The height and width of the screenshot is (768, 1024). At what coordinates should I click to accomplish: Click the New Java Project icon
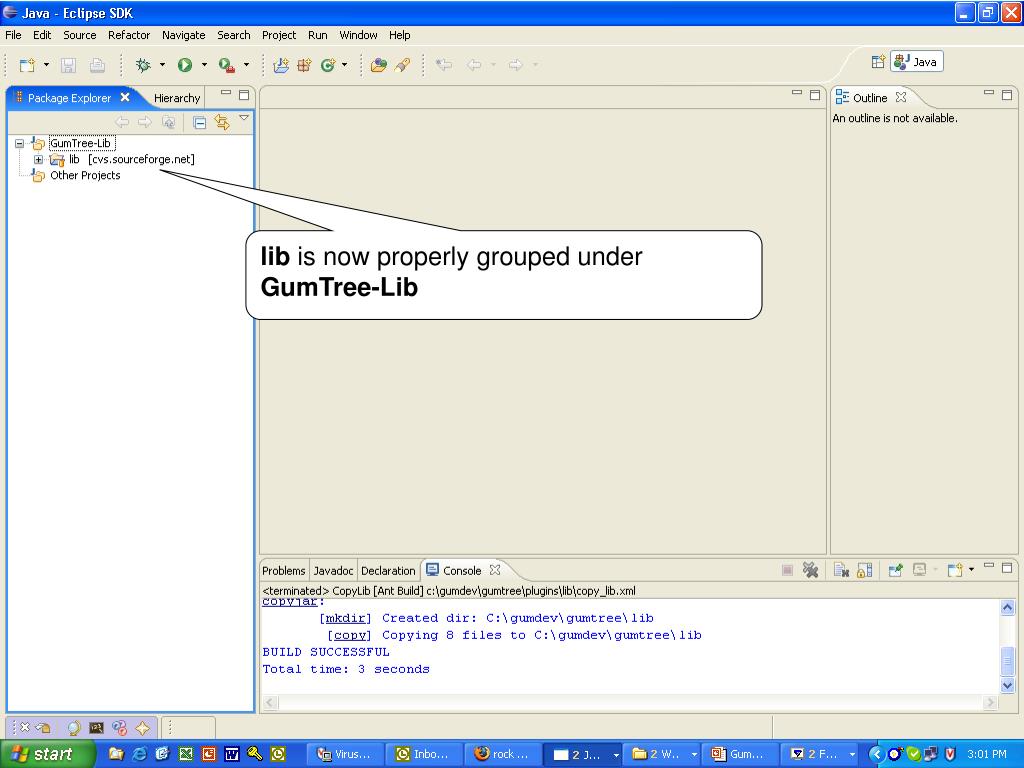[281, 65]
